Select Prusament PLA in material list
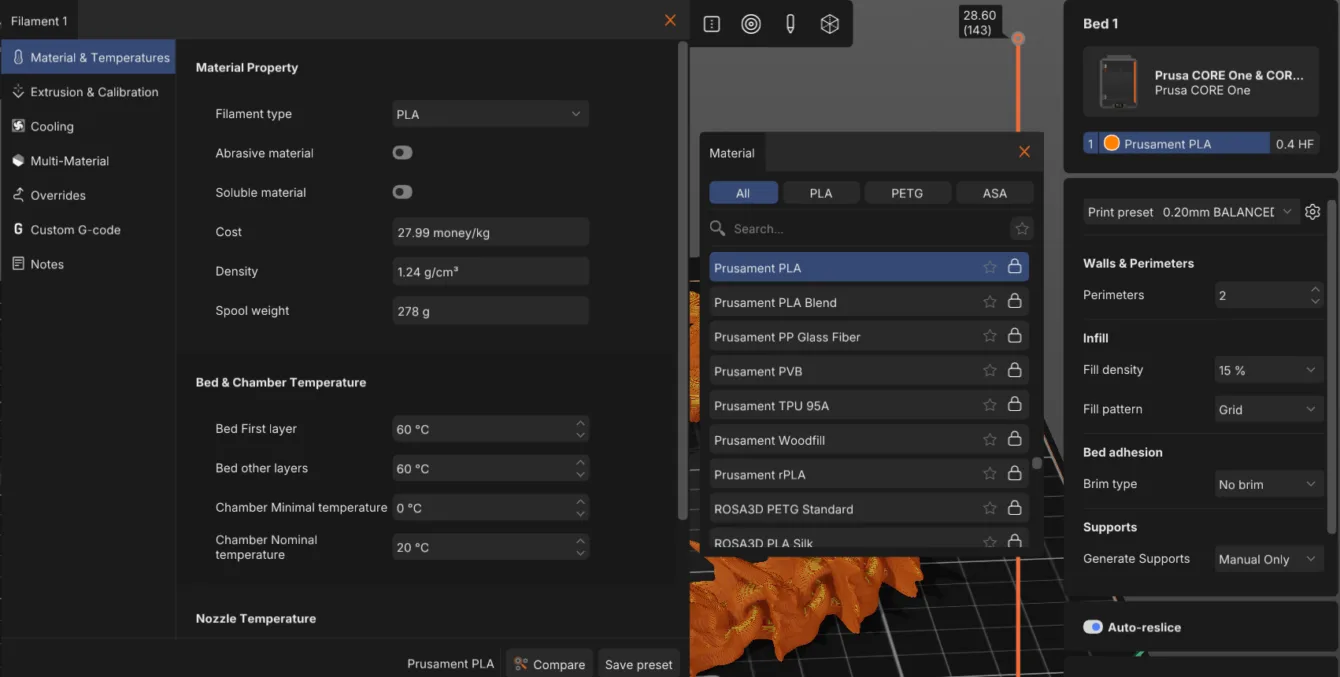This screenshot has height=677, width=1340. pos(869,267)
